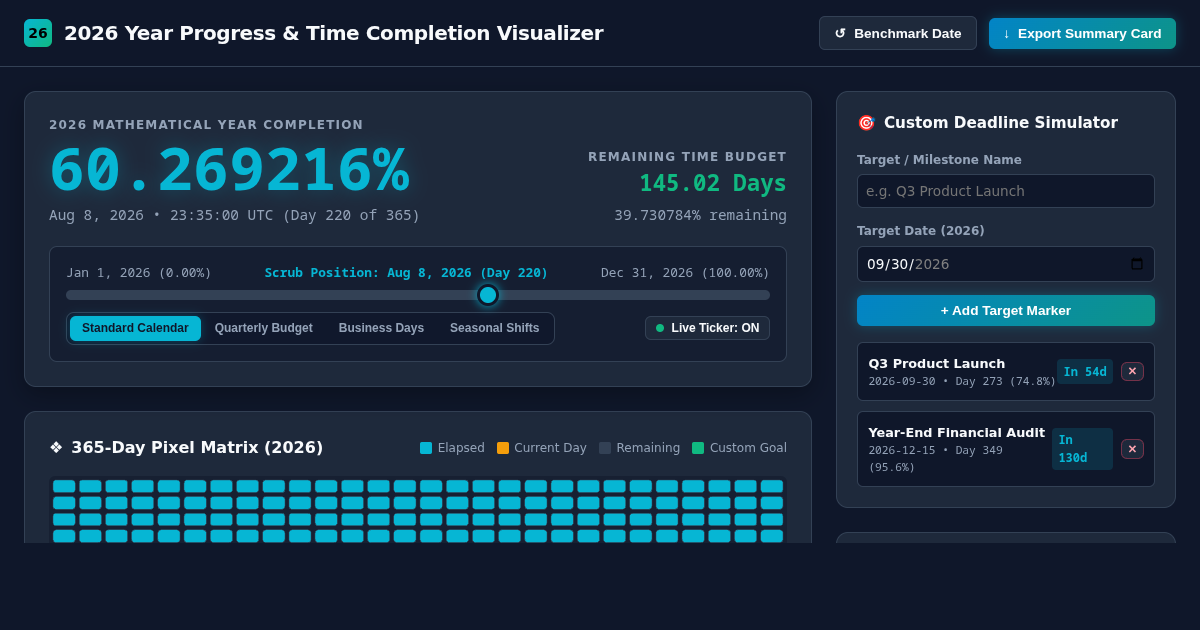1200x630 pixels.
Task: Click the Target Date field showing 09/30/2026
Action: coord(1006,264)
